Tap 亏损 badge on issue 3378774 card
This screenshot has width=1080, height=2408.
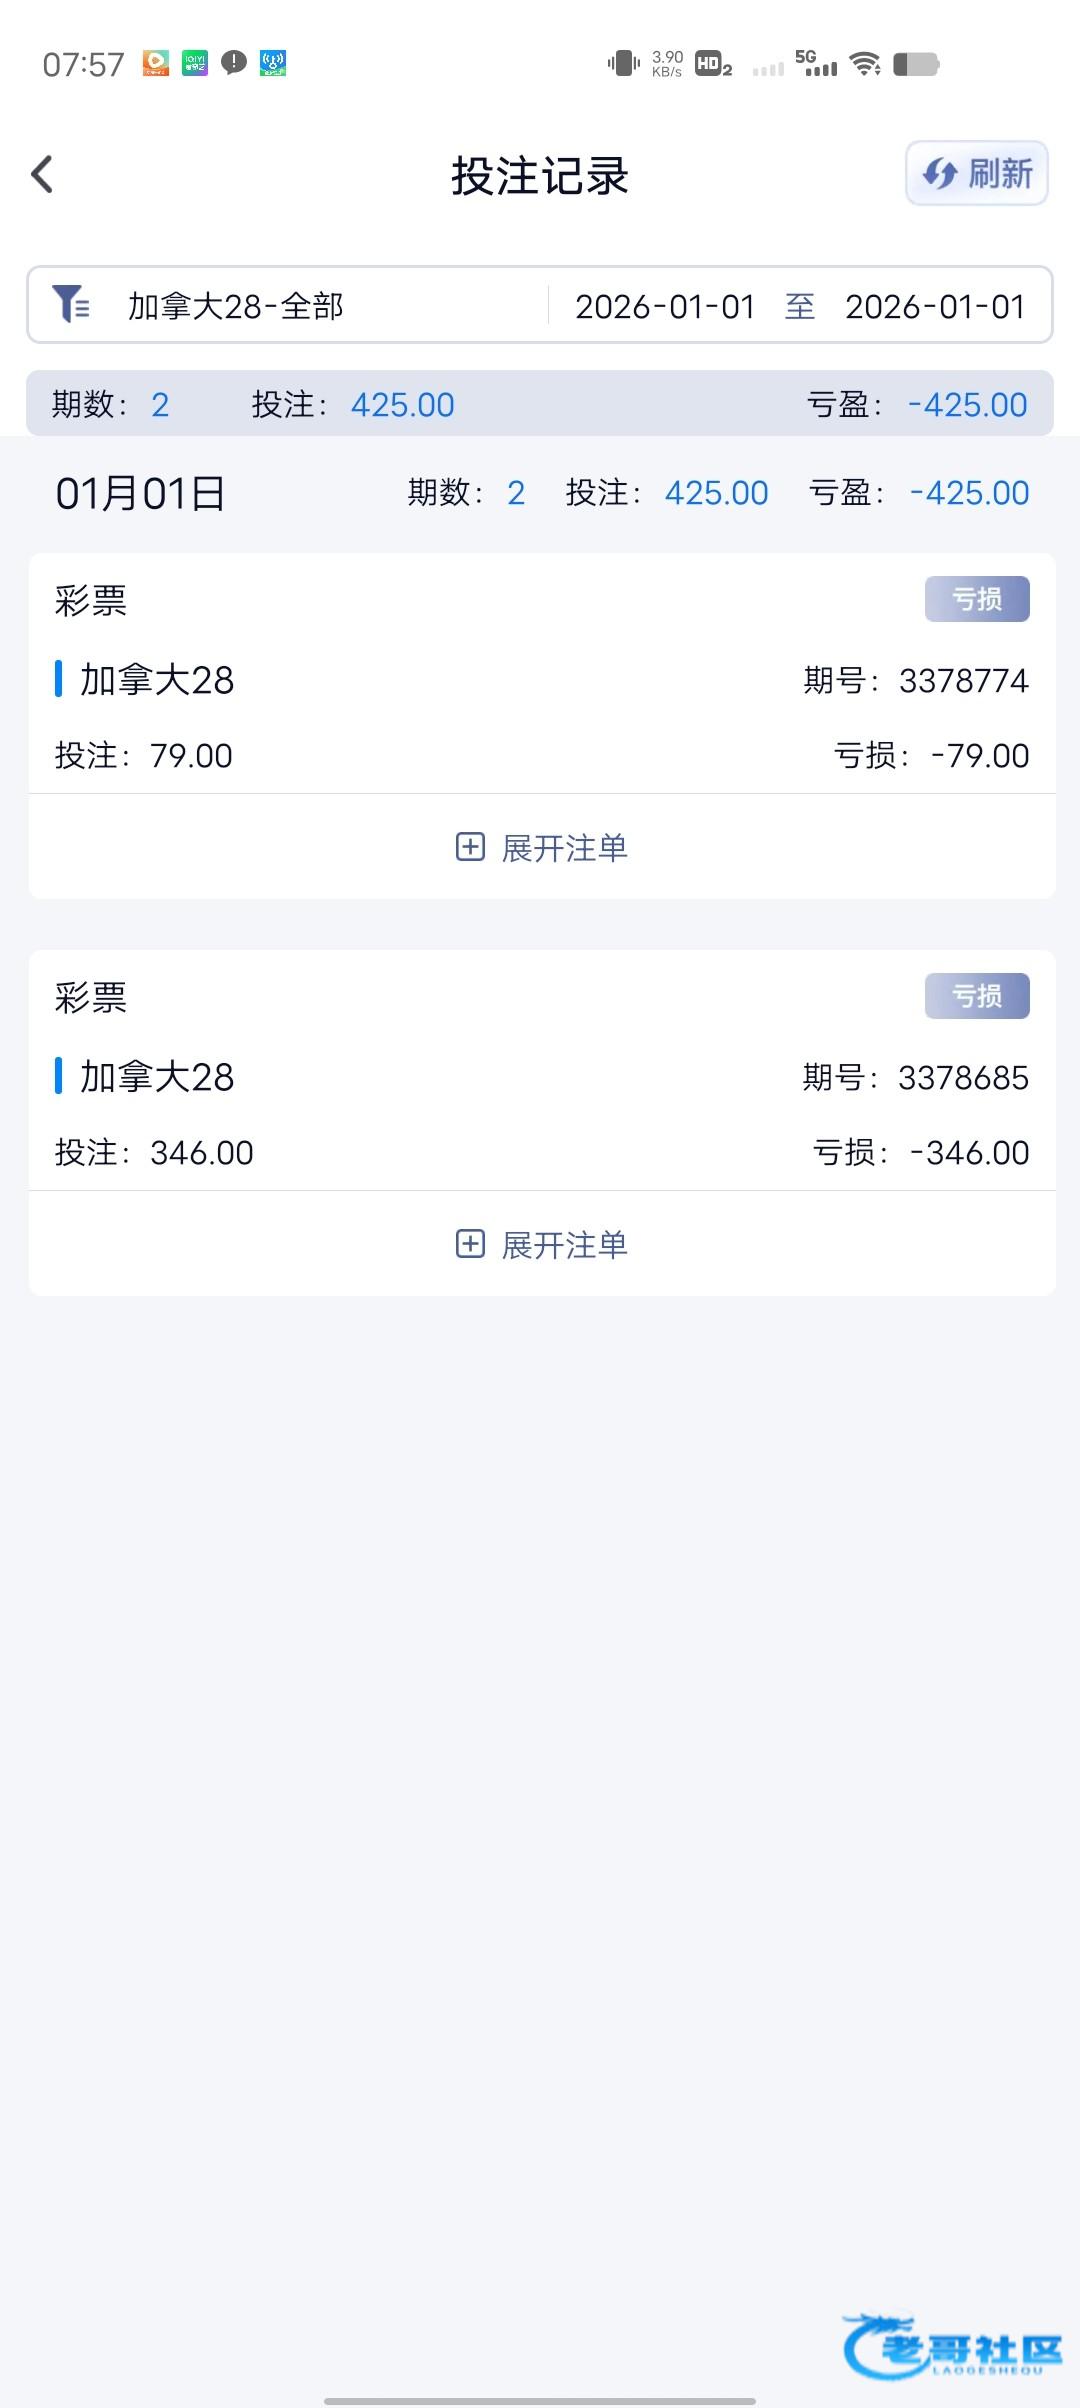tap(976, 599)
